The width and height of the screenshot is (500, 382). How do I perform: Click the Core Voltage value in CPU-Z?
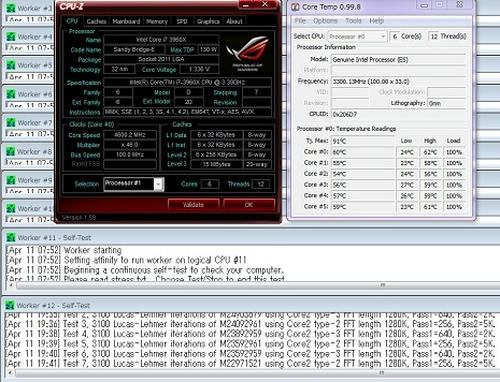(199, 69)
